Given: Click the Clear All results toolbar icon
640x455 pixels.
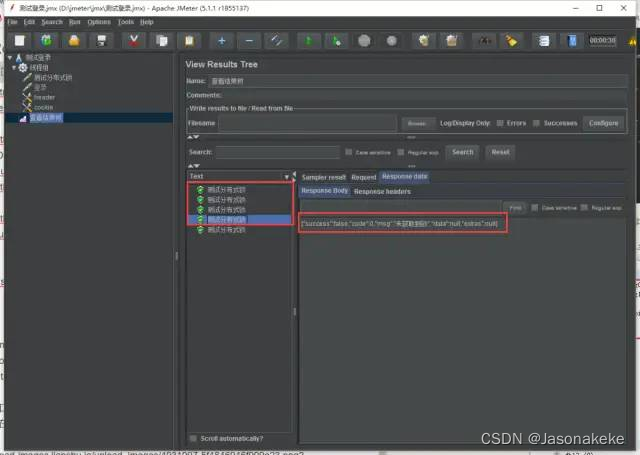Looking at the screenshot, I should click(451, 40).
